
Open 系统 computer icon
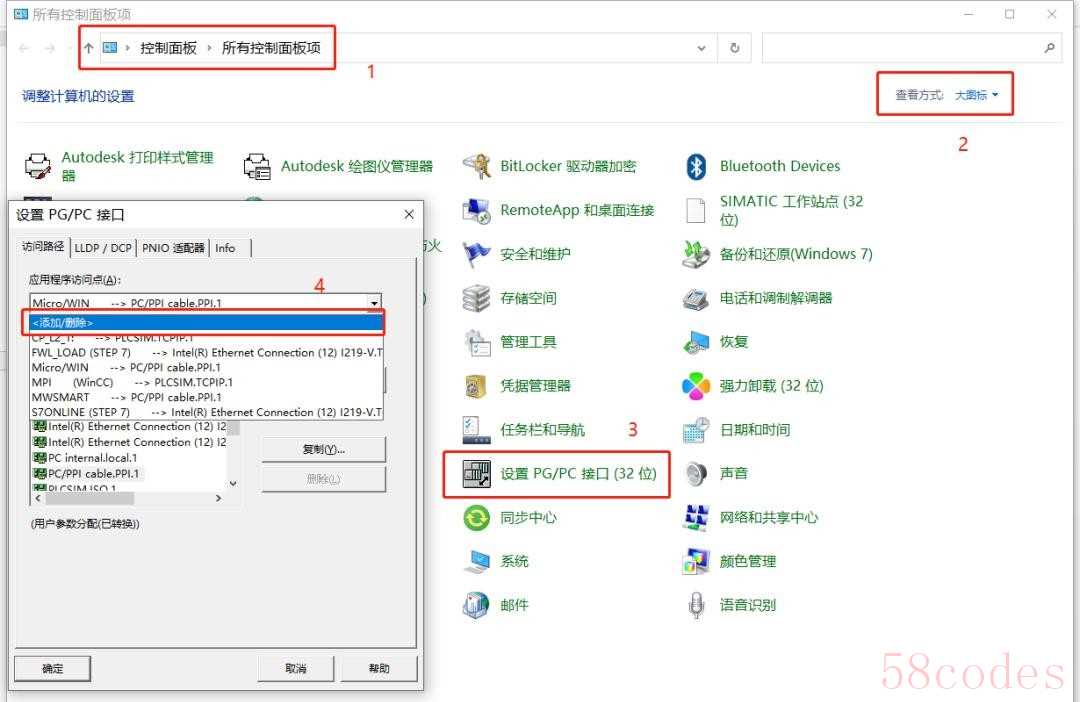tap(476, 561)
